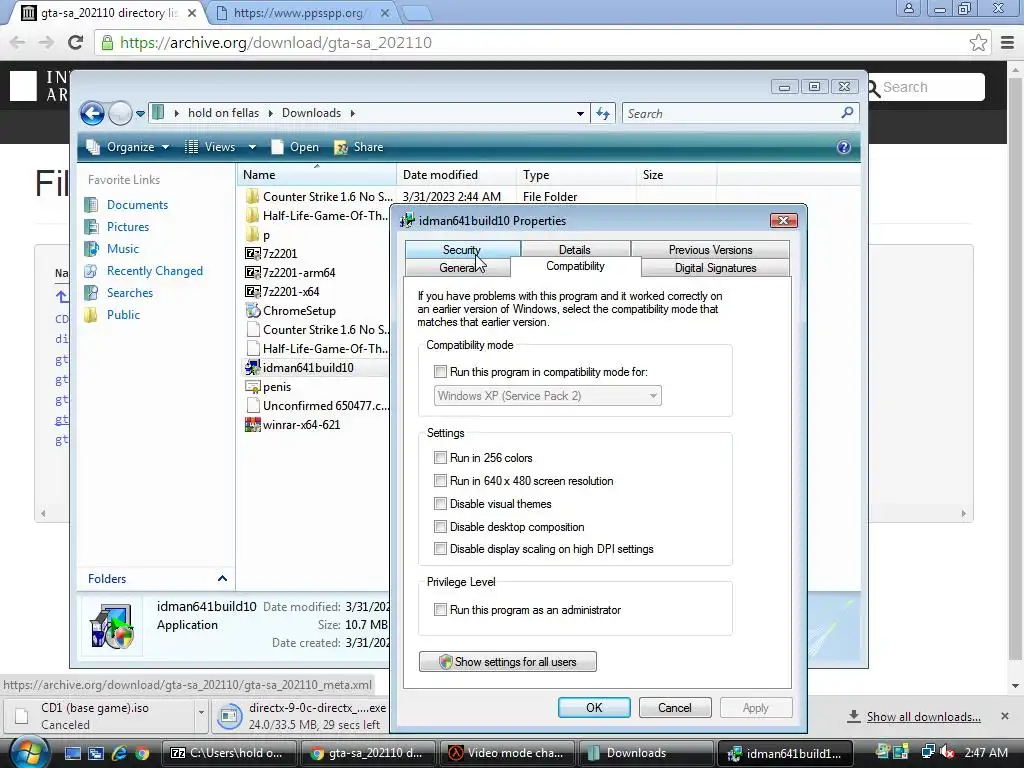This screenshot has height=768, width=1024.
Task: Expand the Downloads breadcrumb arrow
Action: click(353, 113)
